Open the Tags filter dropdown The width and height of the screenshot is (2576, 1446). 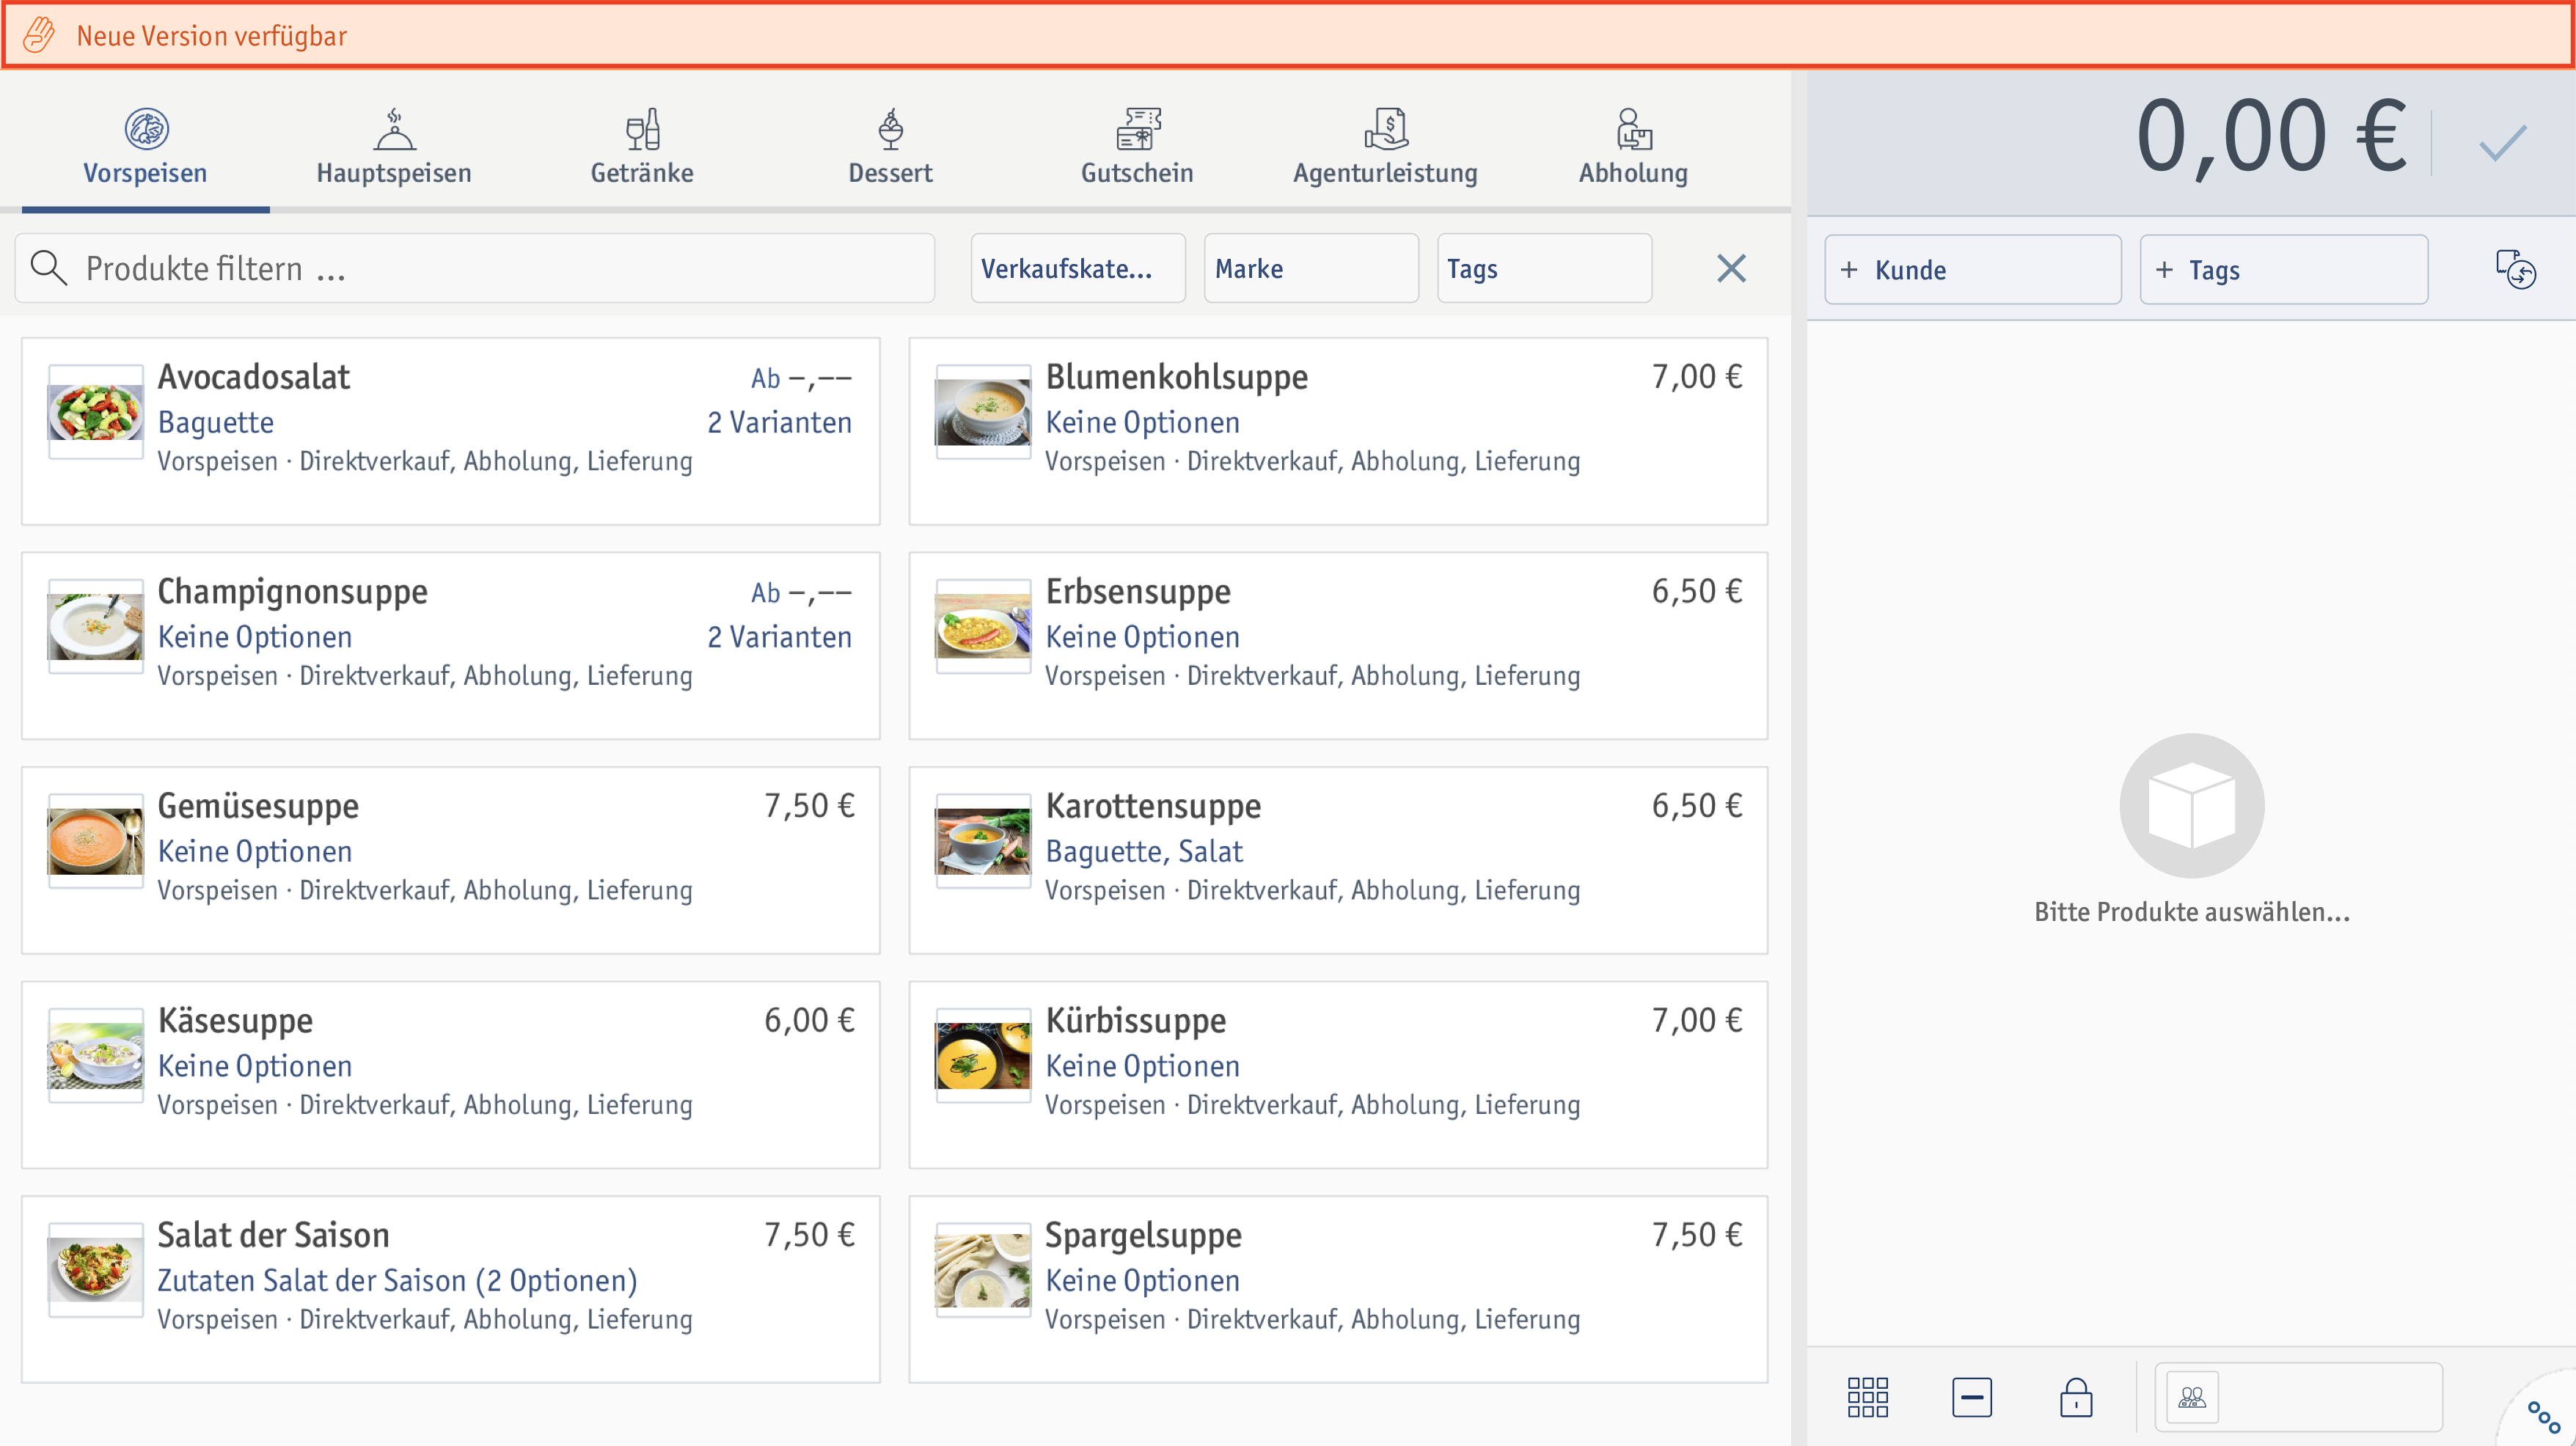(x=1543, y=268)
